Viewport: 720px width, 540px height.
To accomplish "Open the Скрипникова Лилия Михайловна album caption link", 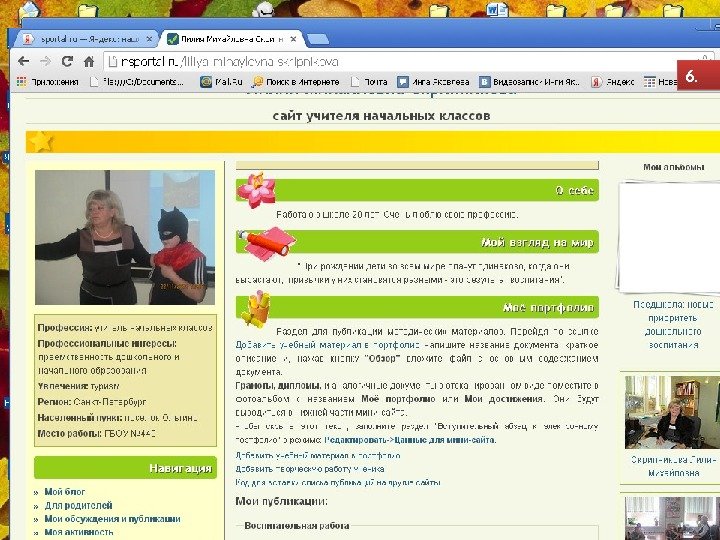I will [x=674, y=466].
